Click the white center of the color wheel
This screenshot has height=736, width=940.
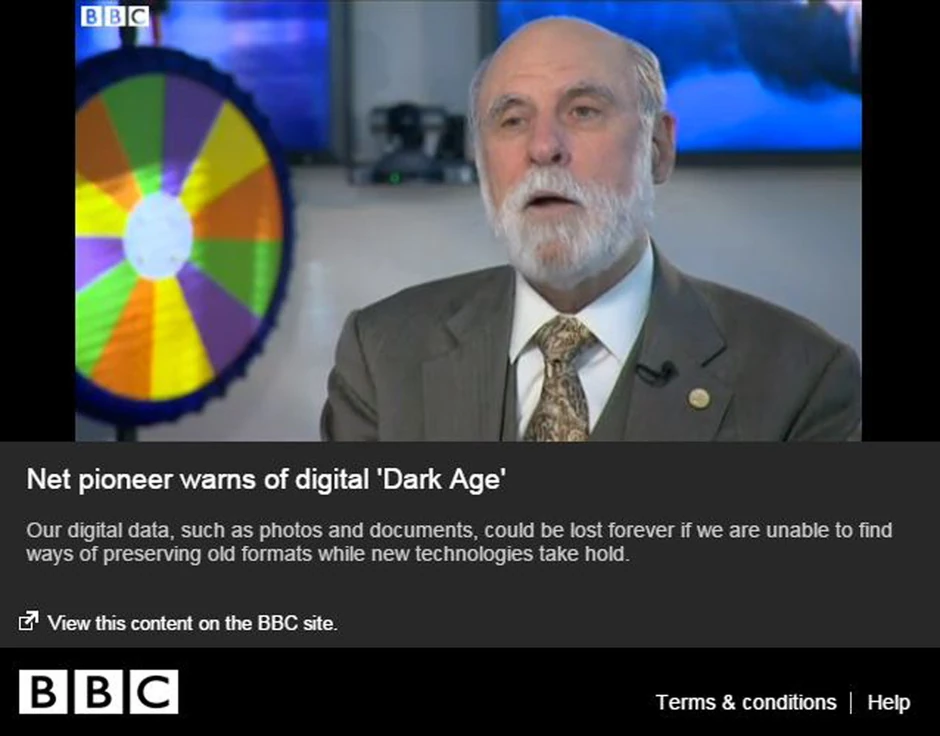(158, 235)
